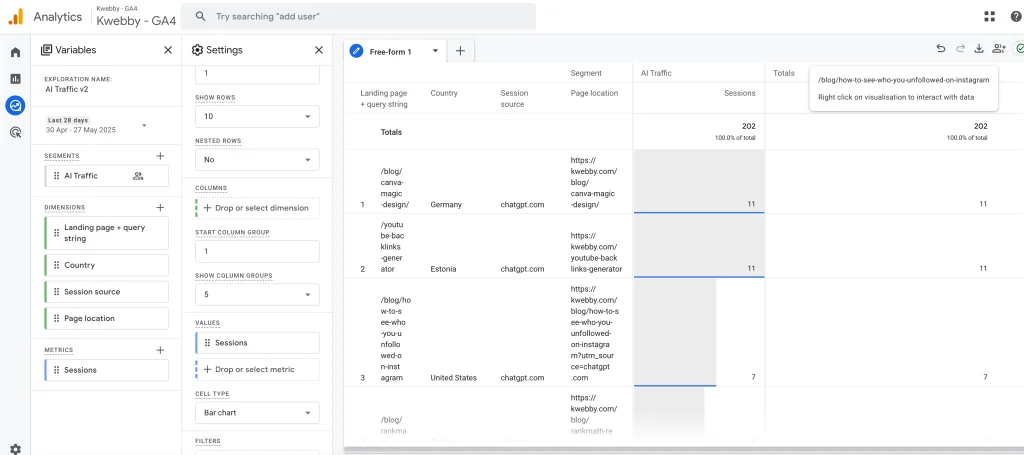
Task: Open the Cell Type dropdown showing Bar chart
Action: click(257, 413)
